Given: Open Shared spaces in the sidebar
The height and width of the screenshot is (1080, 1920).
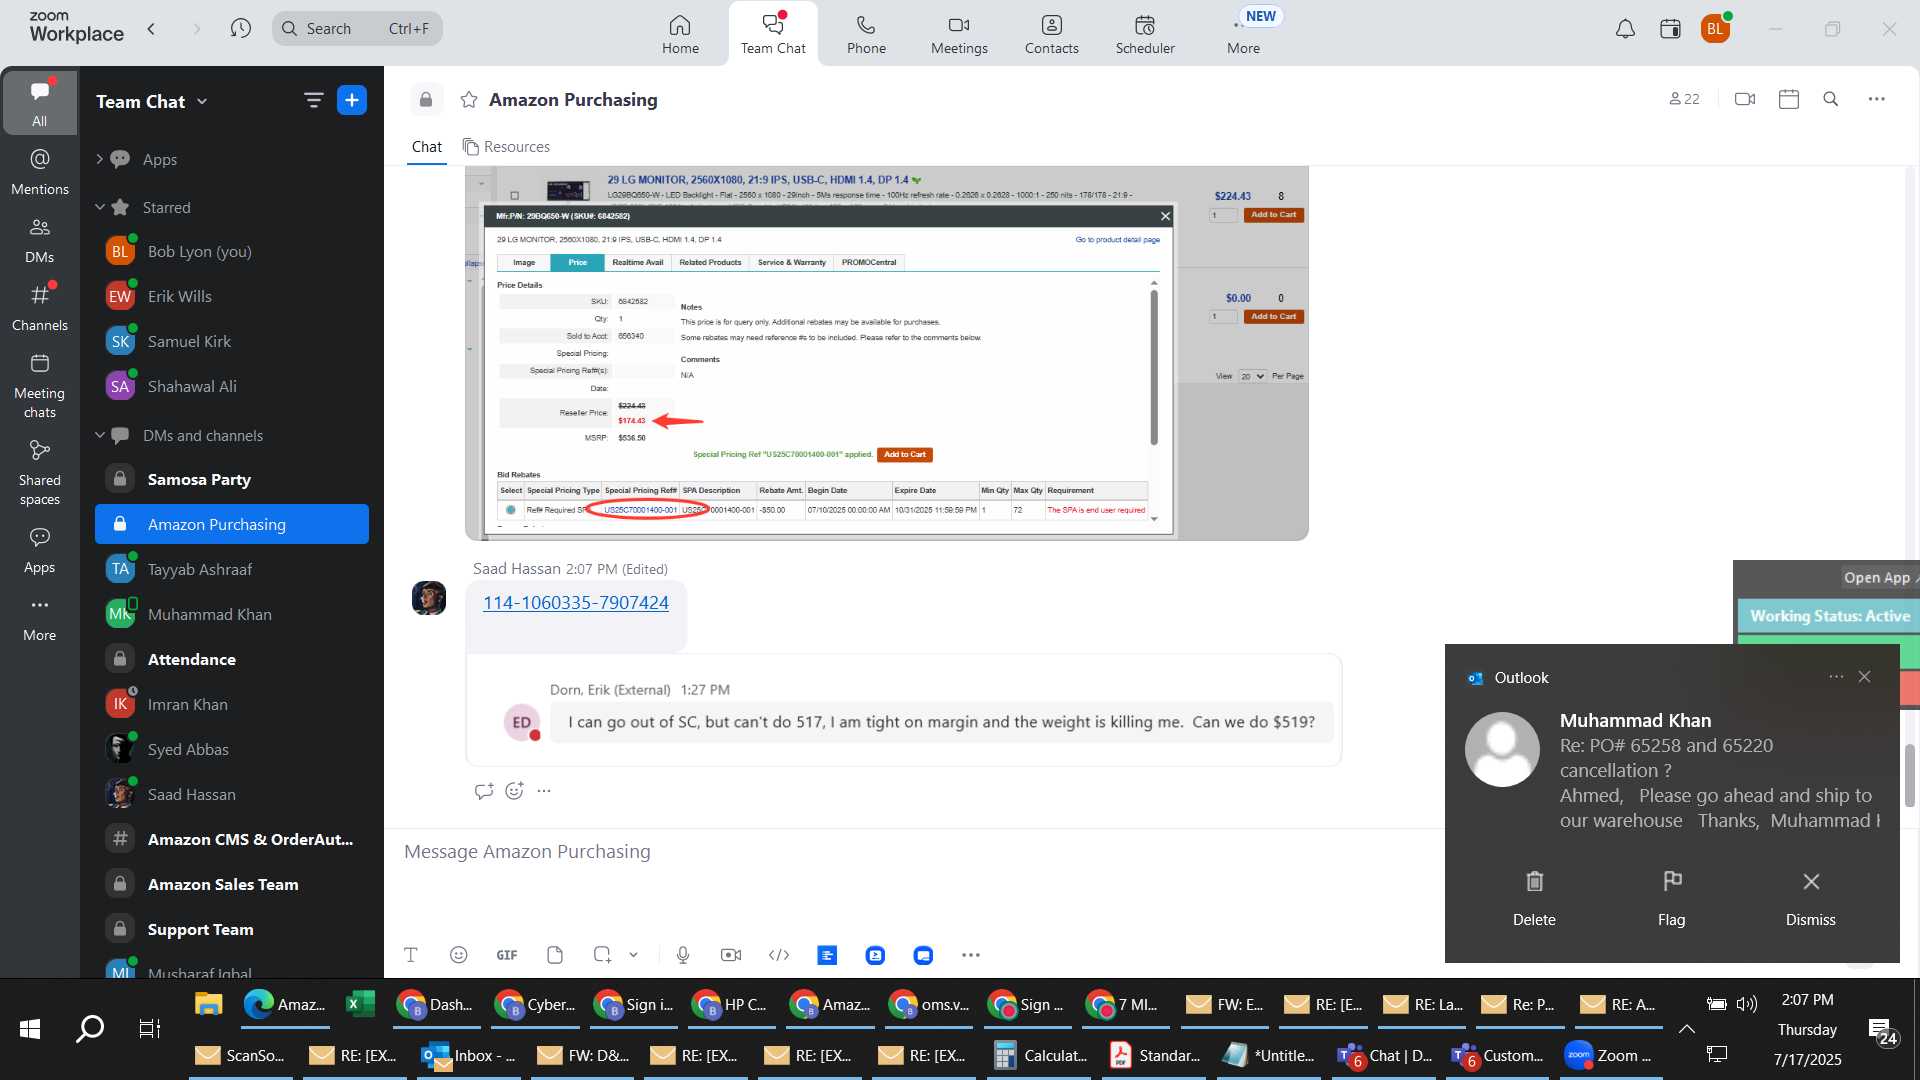Looking at the screenshot, I should pyautogui.click(x=40, y=473).
